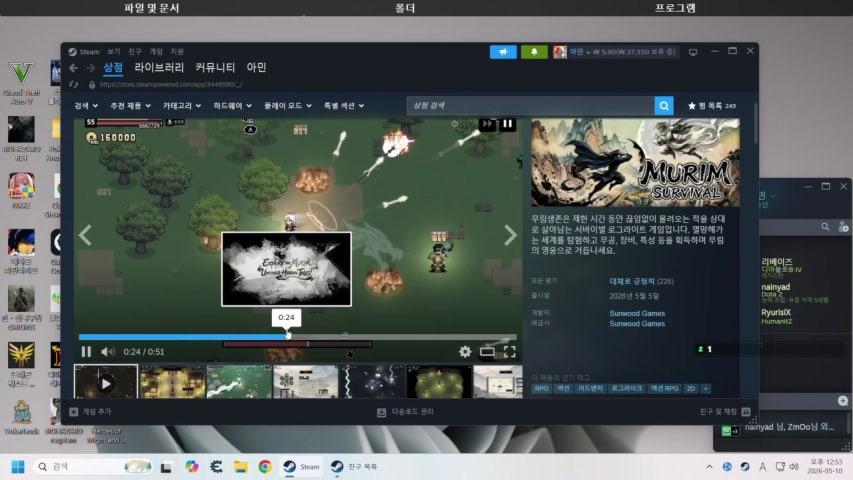Click the 로그라이크 tag
Image resolution: width=853 pixels, height=480 pixels.
coord(627,389)
